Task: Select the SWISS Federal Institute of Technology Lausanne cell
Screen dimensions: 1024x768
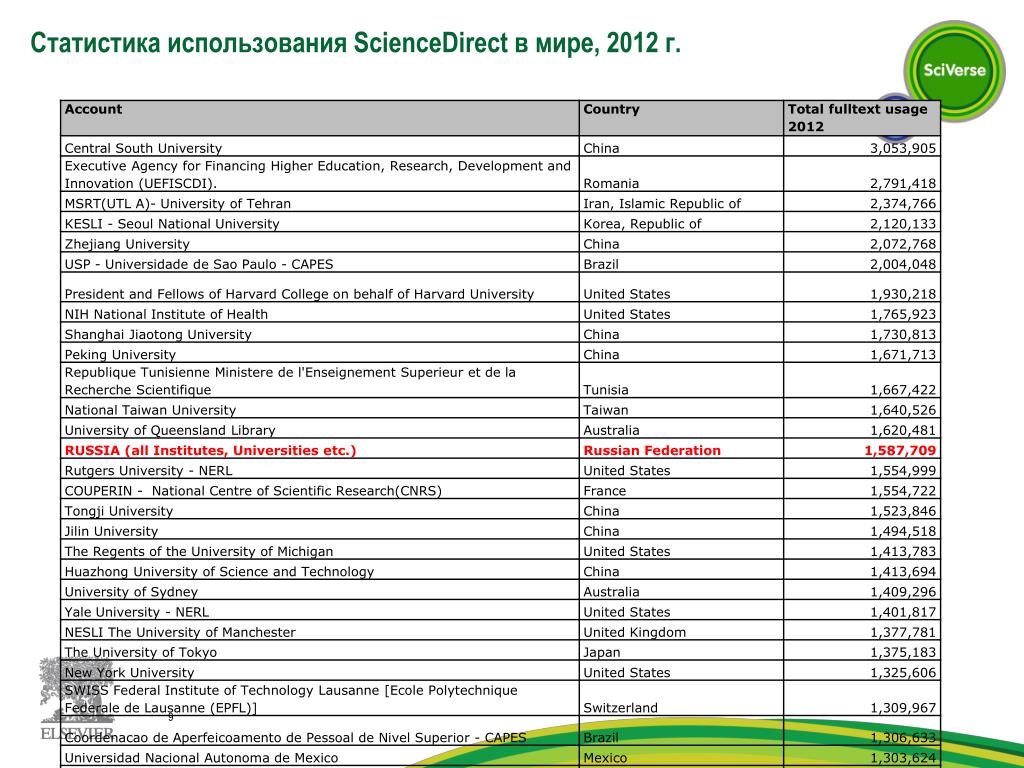Action: pyautogui.click(x=319, y=699)
